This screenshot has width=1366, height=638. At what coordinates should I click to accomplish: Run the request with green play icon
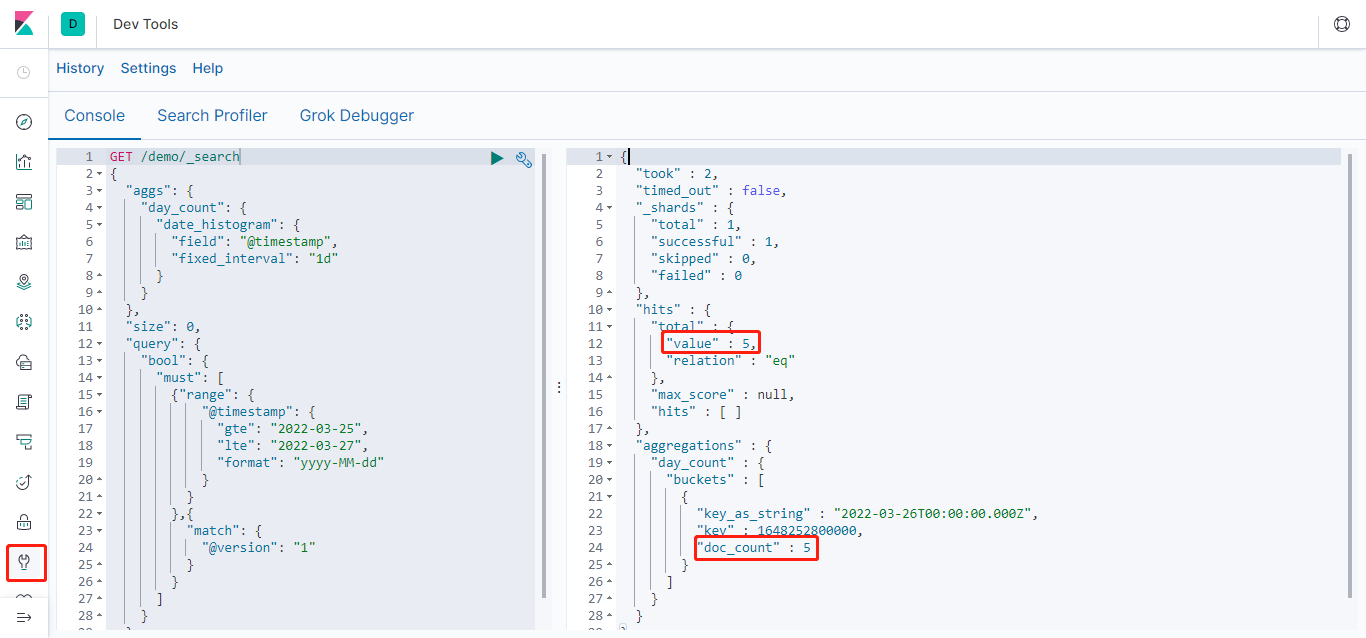(x=497, y=158)
